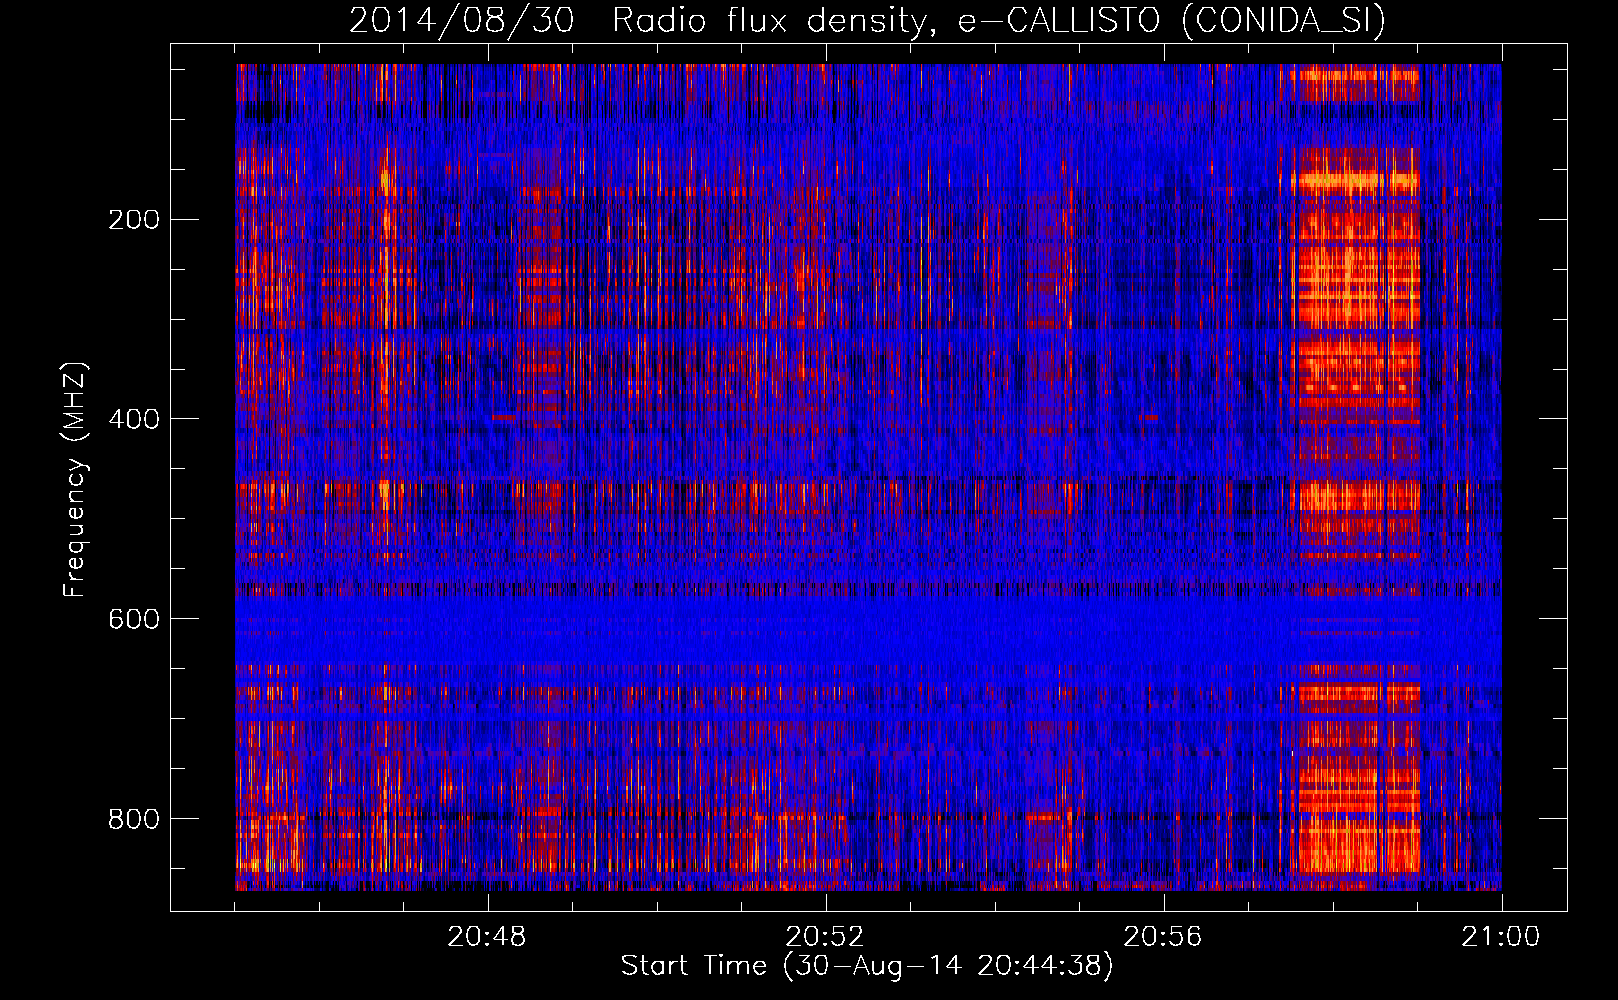Click the 20:48 time tick label
This screenshot has width=1618, height=1000.
tap(487, 937)
